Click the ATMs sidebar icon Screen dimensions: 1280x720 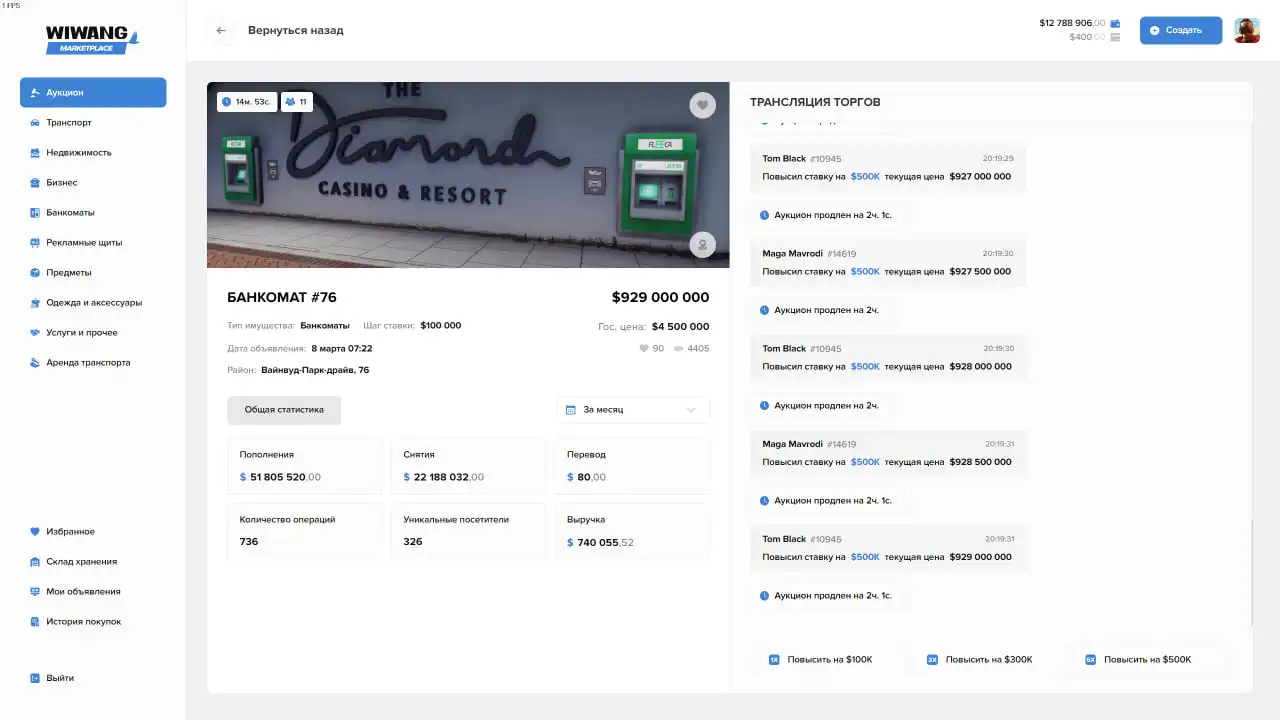point(35,213)
